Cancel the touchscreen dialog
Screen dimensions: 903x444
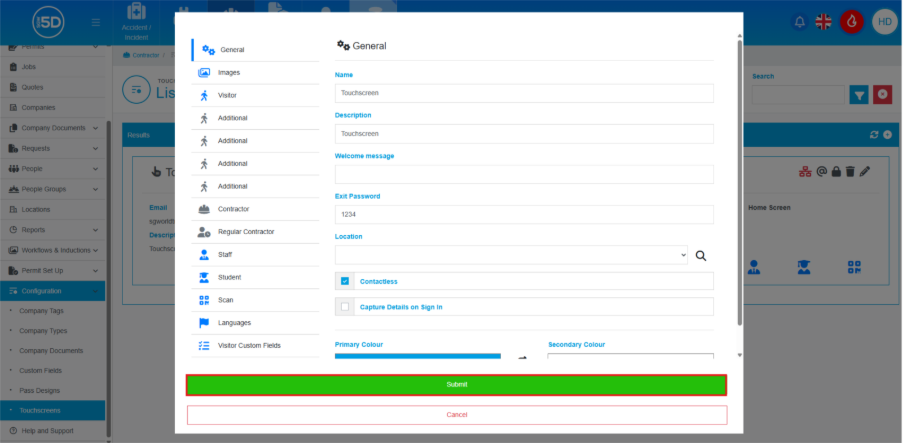[x=457, y=415]
